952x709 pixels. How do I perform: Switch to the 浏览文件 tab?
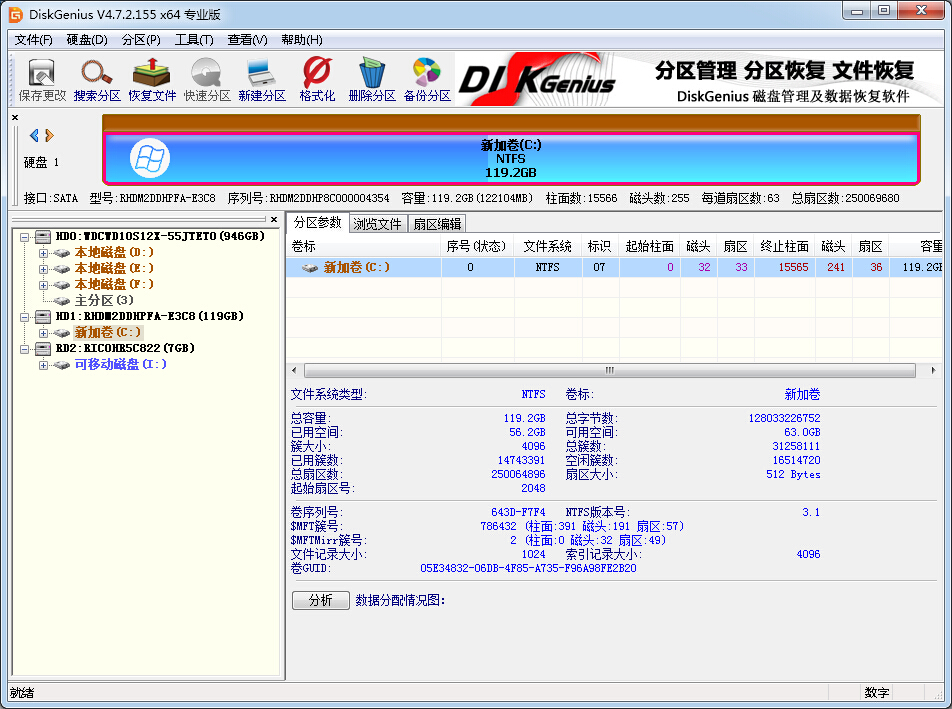[377, 224]
